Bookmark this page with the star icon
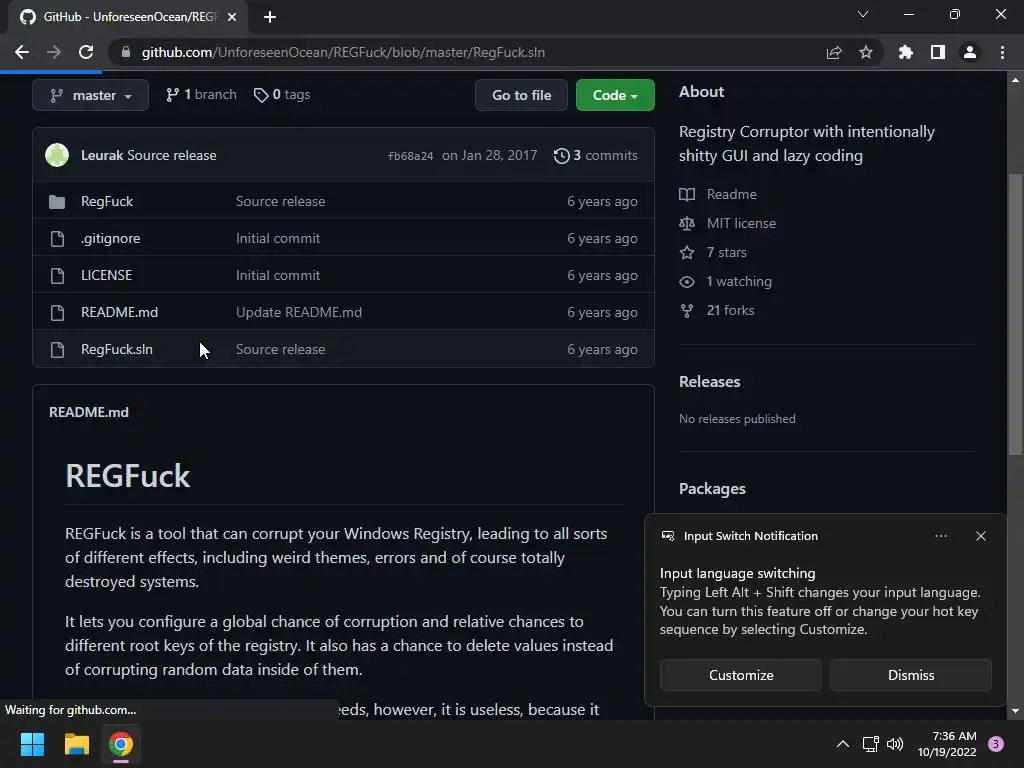 (x=866, y=52)
